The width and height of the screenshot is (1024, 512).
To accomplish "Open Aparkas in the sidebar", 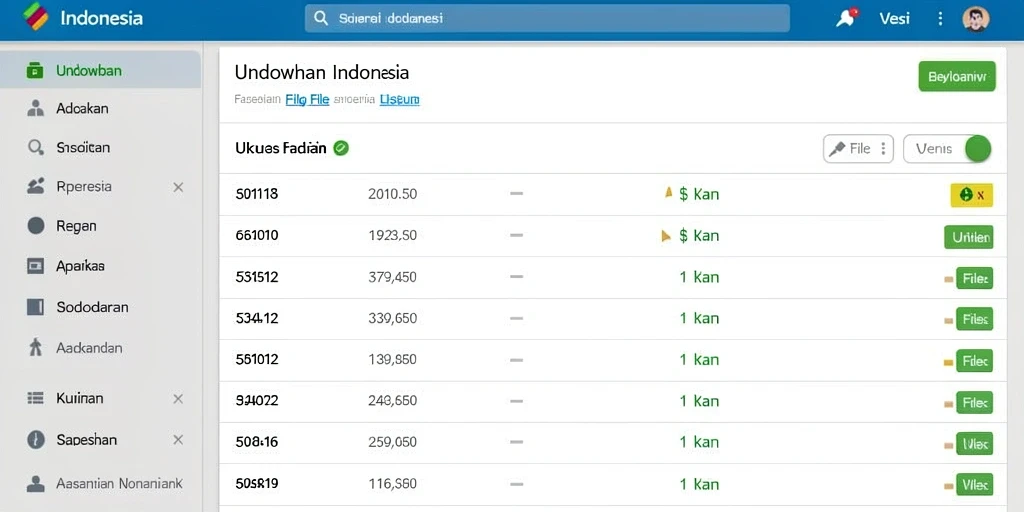I will click(x=80, y=266).
